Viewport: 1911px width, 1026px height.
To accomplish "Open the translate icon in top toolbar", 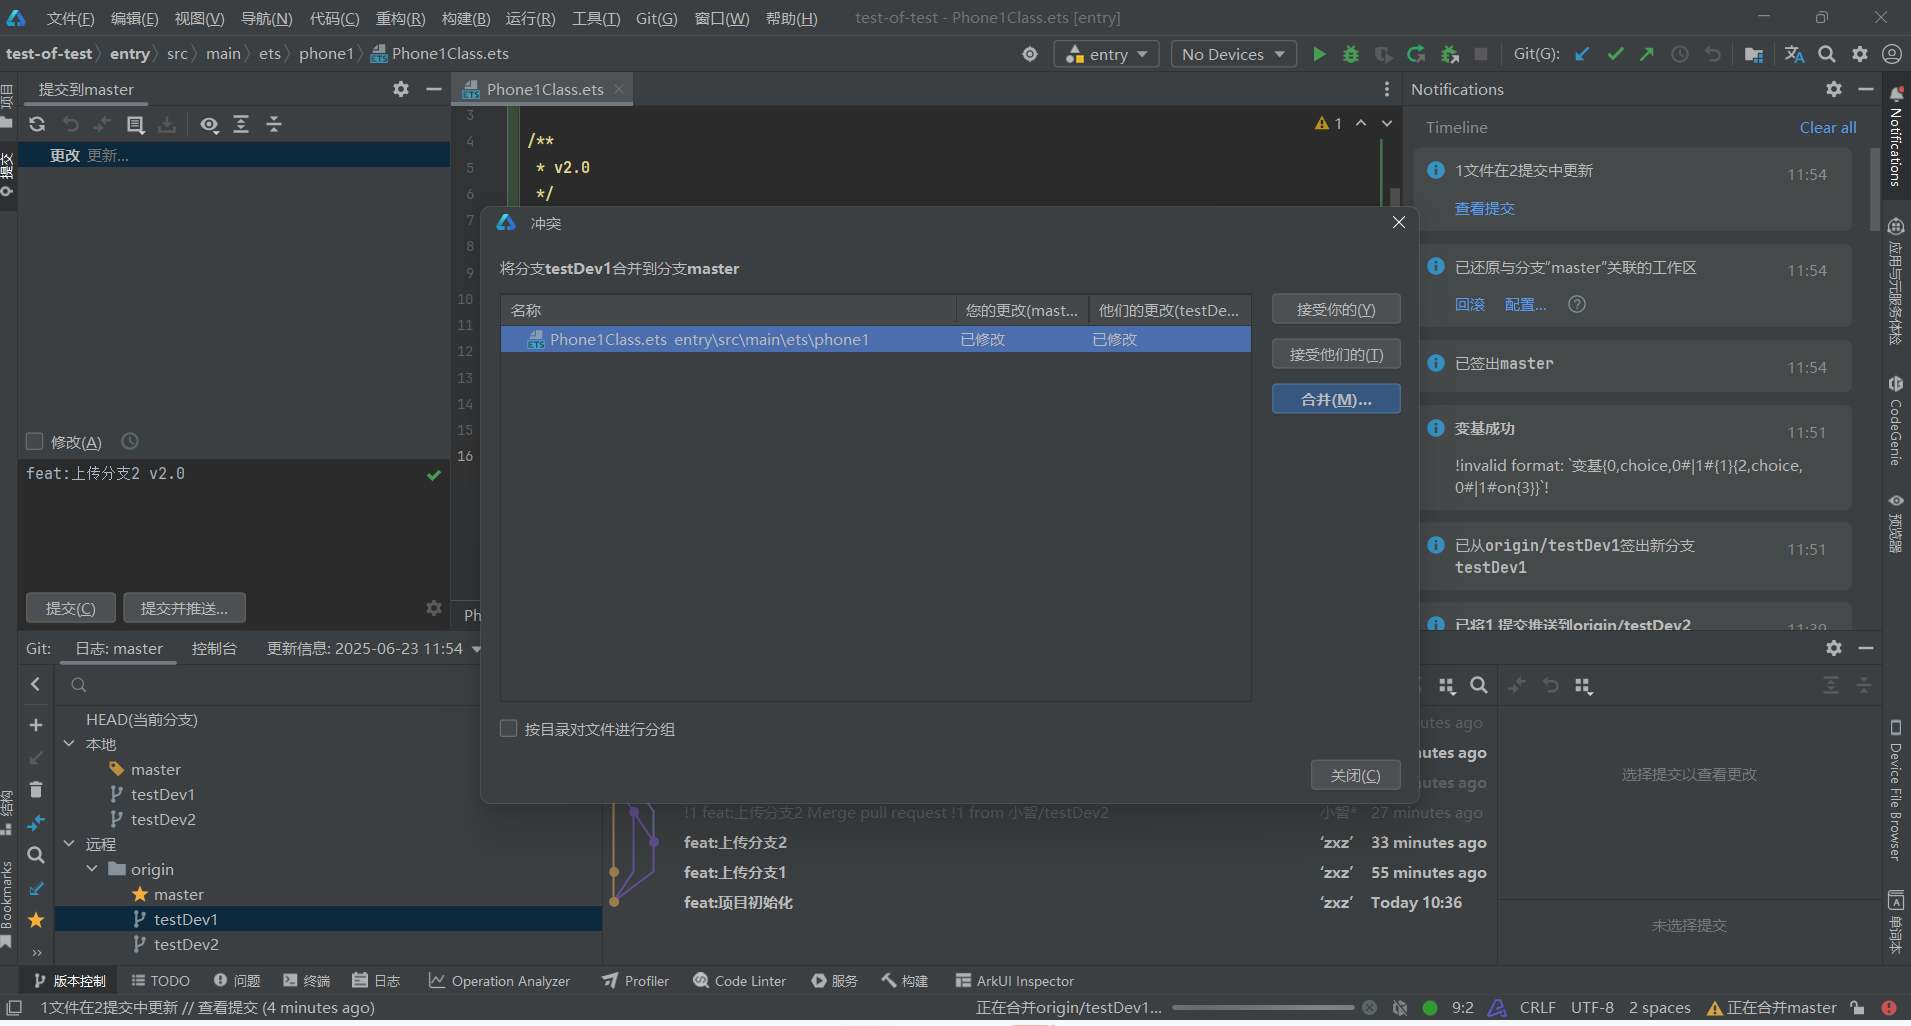I will tap(1794, 54).
